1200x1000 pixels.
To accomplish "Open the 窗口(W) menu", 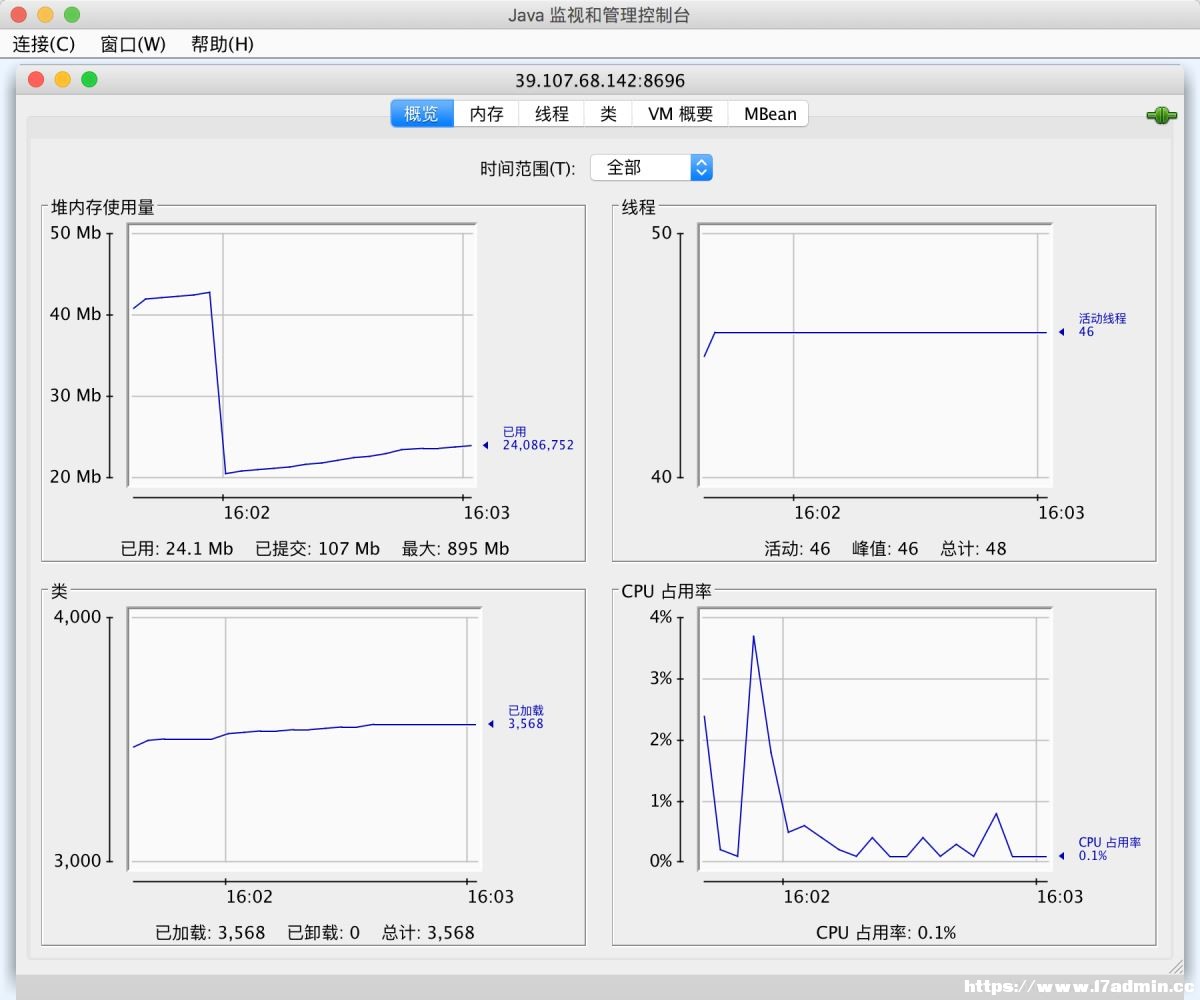I will point(133,44).
